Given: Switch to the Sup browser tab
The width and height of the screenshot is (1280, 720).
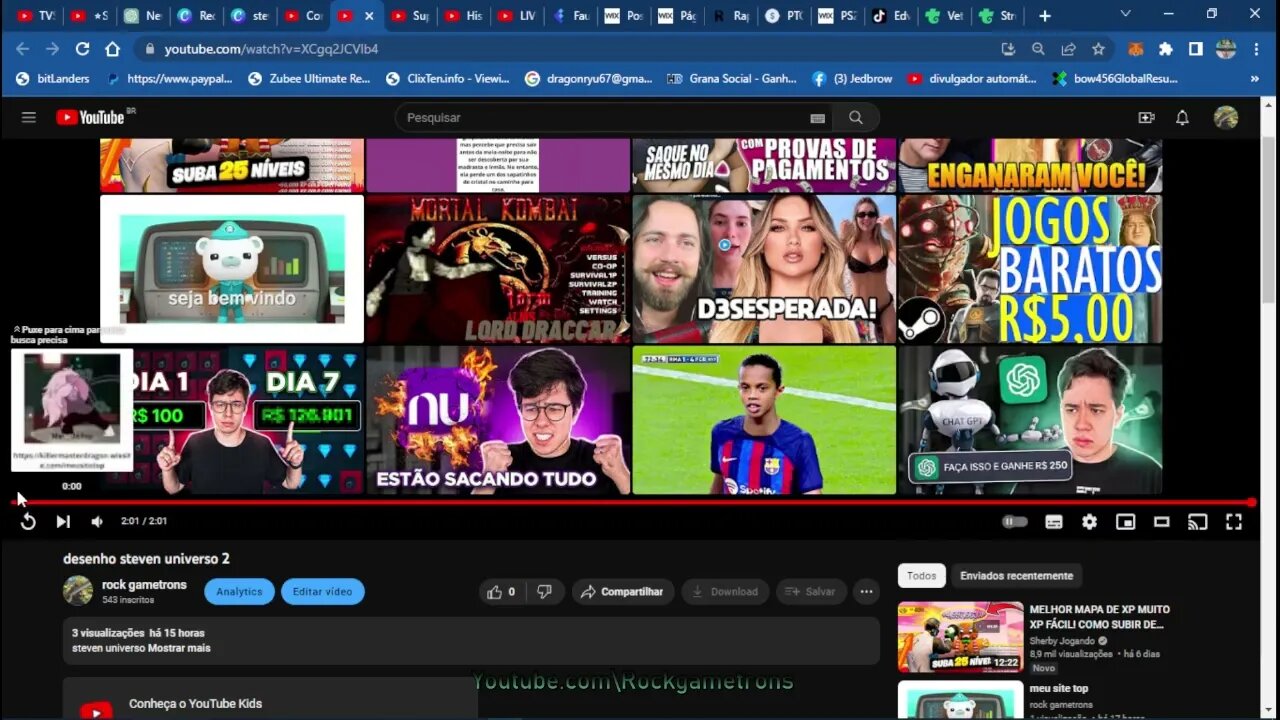Looking at the screenshot, I should click(x=410, y=16).
